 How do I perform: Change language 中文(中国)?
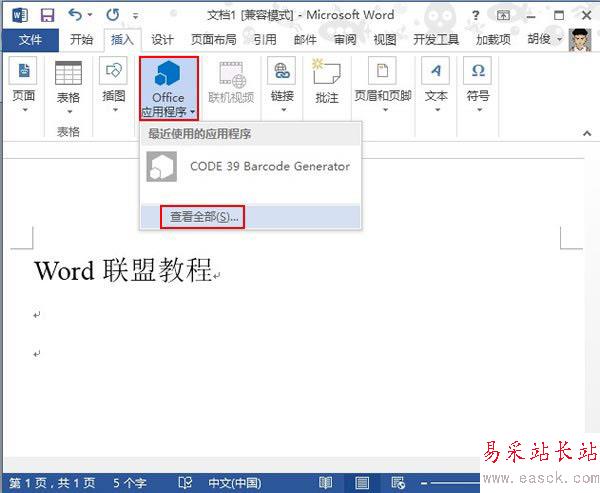[235, 483]
